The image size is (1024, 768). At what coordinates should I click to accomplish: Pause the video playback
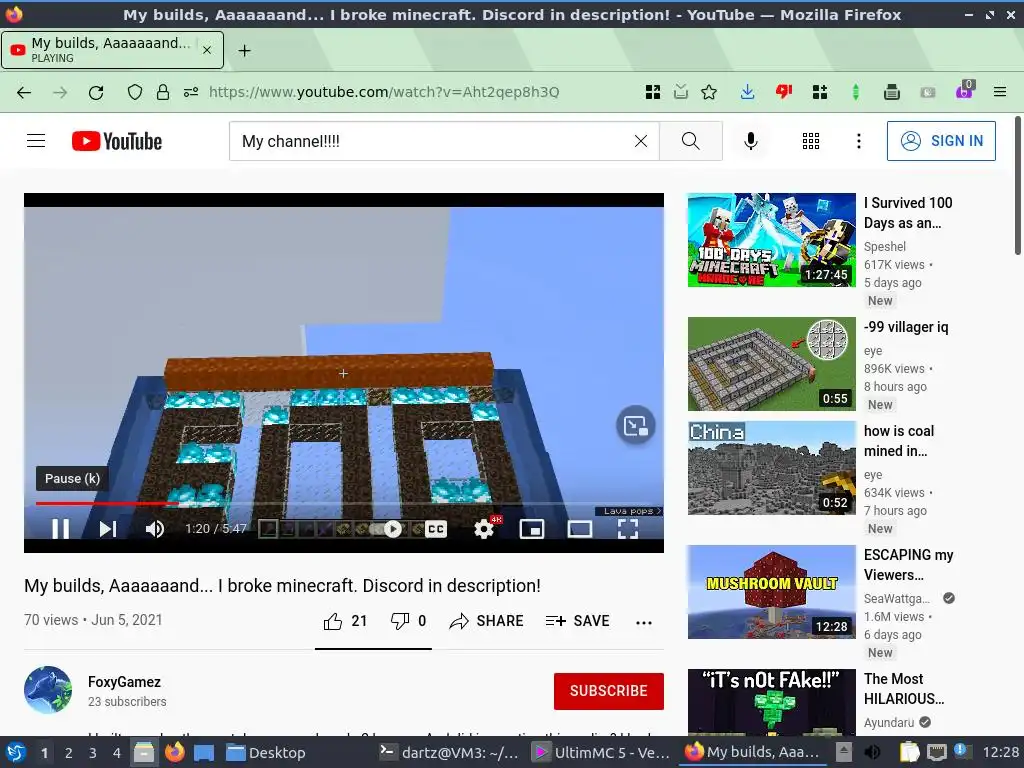(x=61, y=528)
